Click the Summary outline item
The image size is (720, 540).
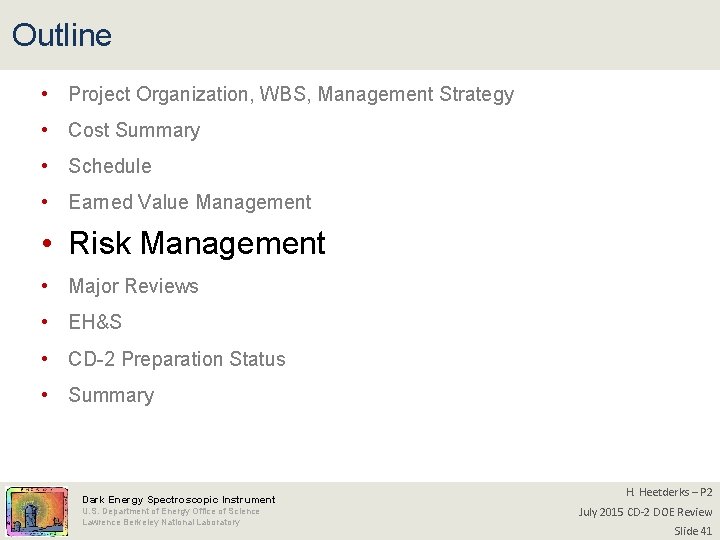(111, 396)
